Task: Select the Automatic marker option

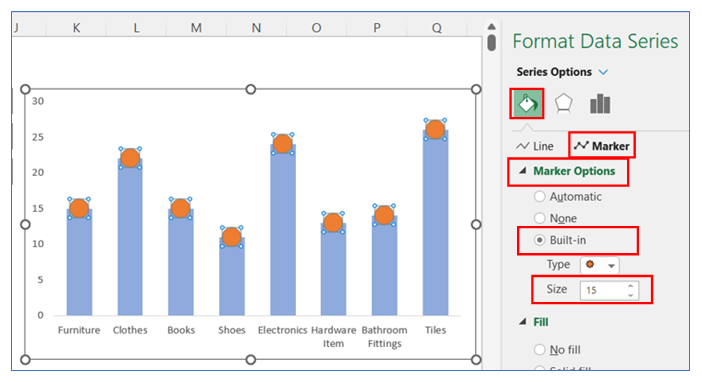Action: [539, 197]
